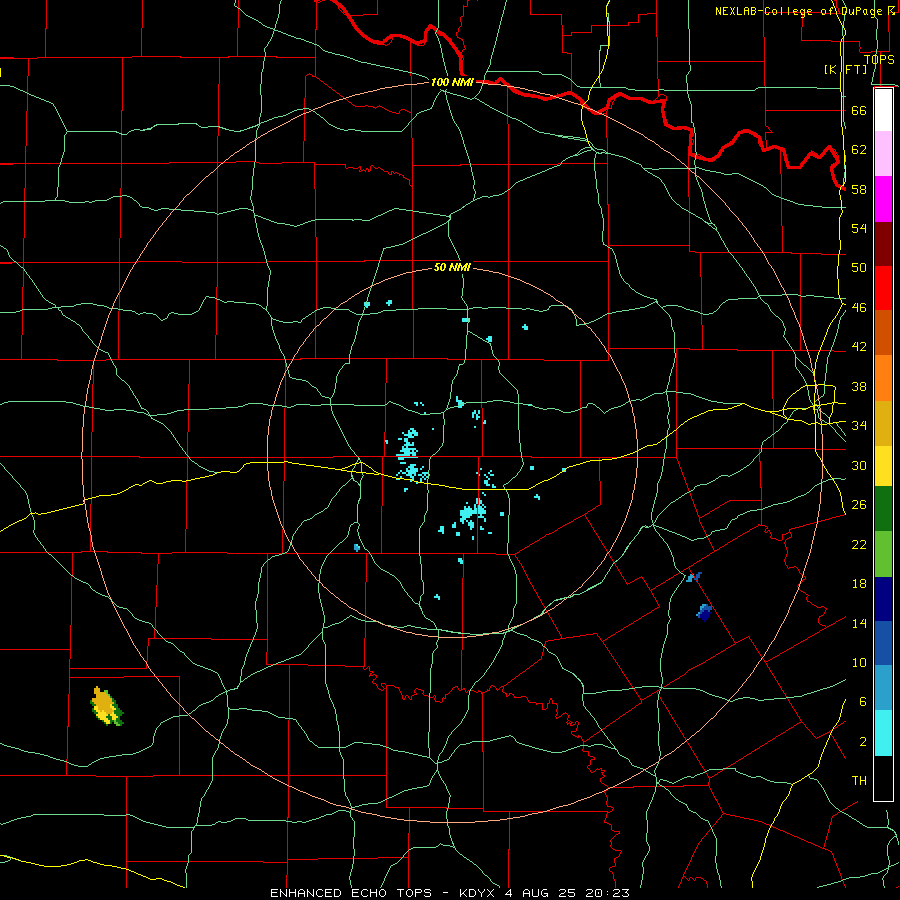The width and height of the screenshot is (900, 900).
Task: Click the "50 NMI" range ring label
Action: coord(452,267)
